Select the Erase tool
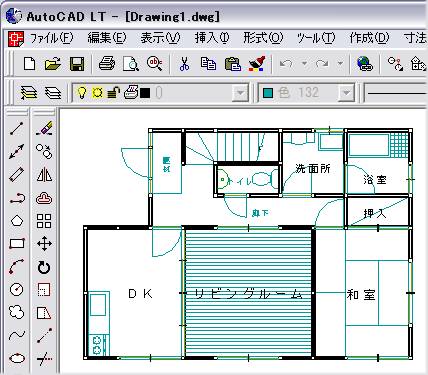Viewport: 428px width, 375px height. pyautogui.click(x=44, y=128)
